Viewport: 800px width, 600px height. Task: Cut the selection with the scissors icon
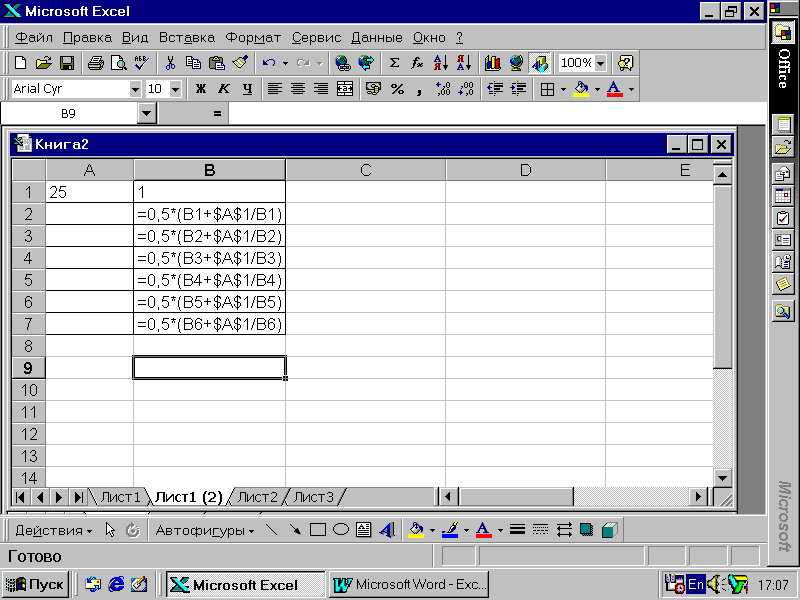(170, 63)
